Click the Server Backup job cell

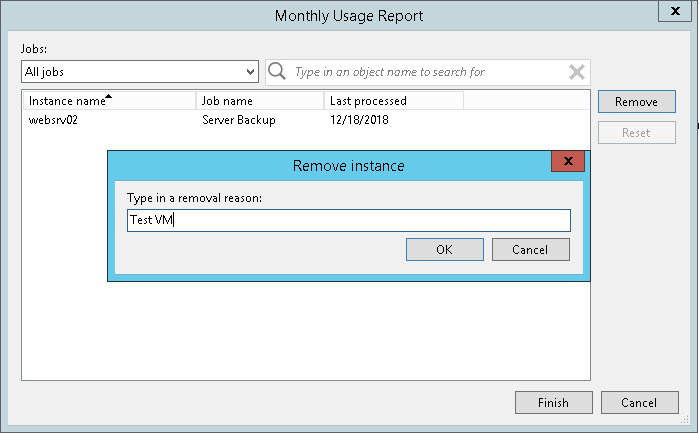238,120
